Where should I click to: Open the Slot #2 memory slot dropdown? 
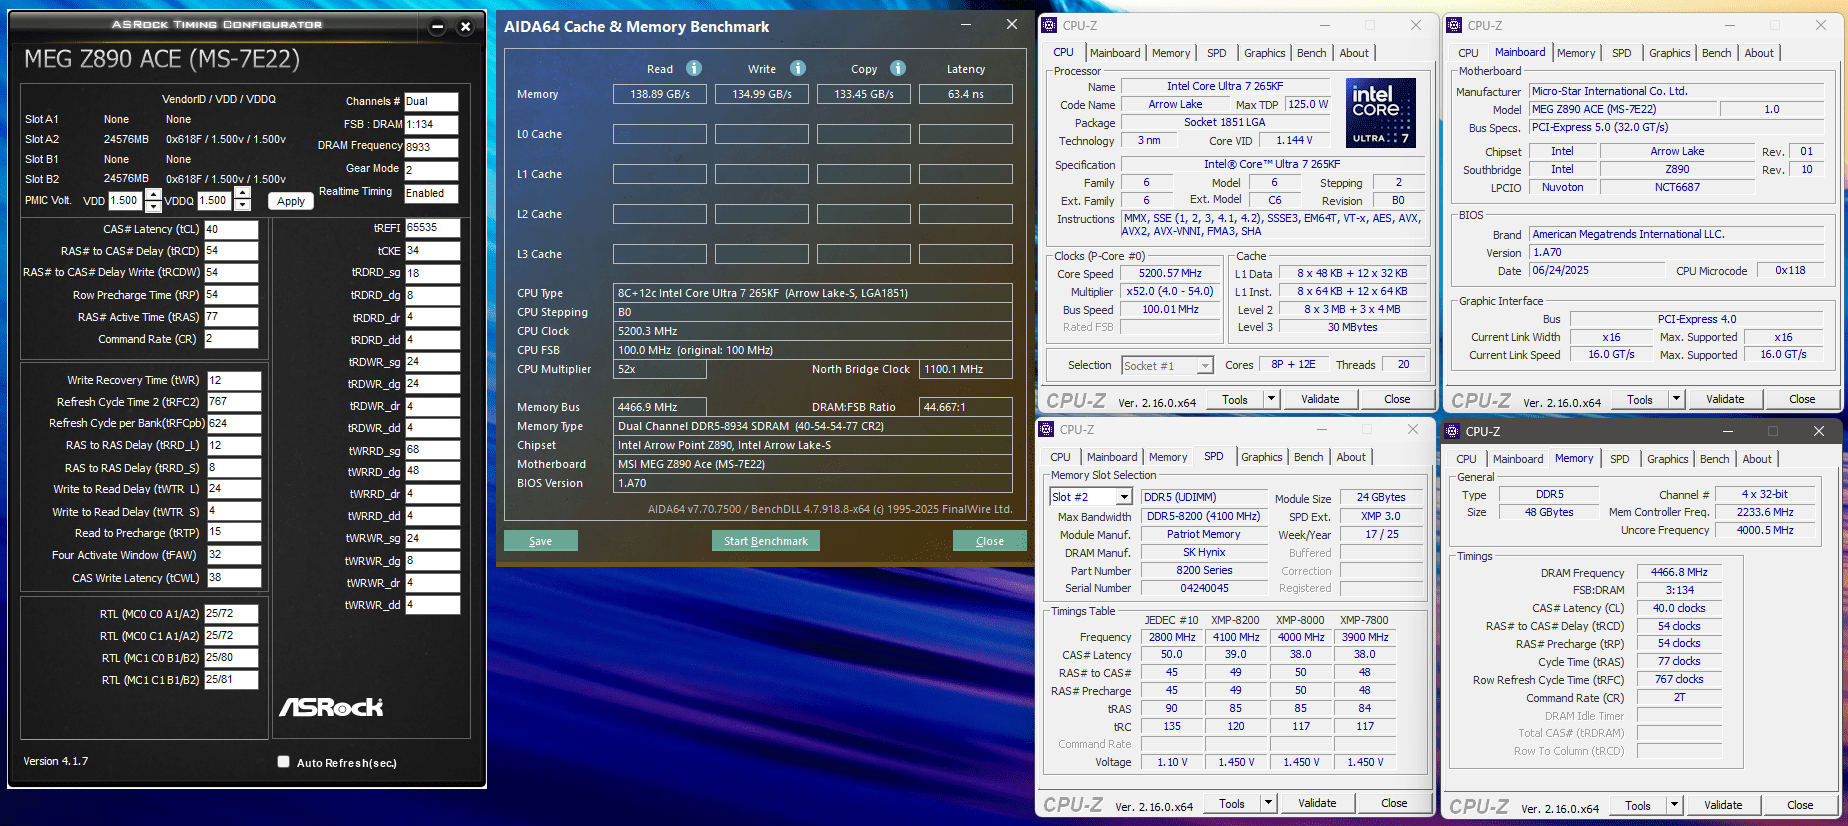(1124, 497)
